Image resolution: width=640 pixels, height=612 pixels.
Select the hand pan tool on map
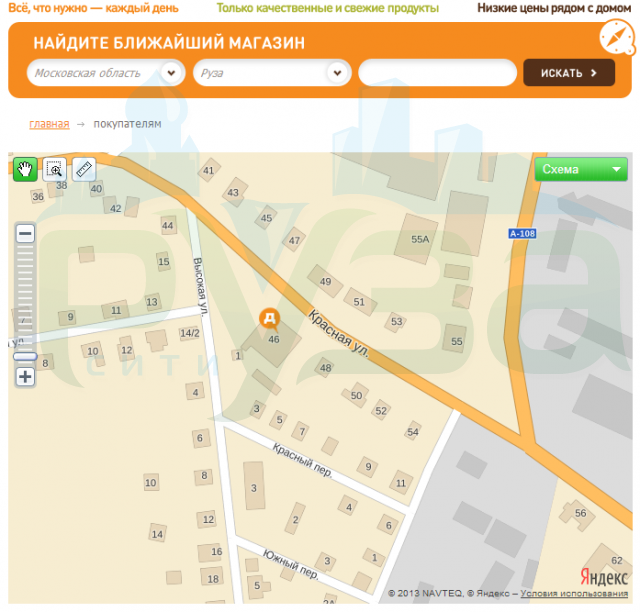pyautogui.click(x=25, y=169)
